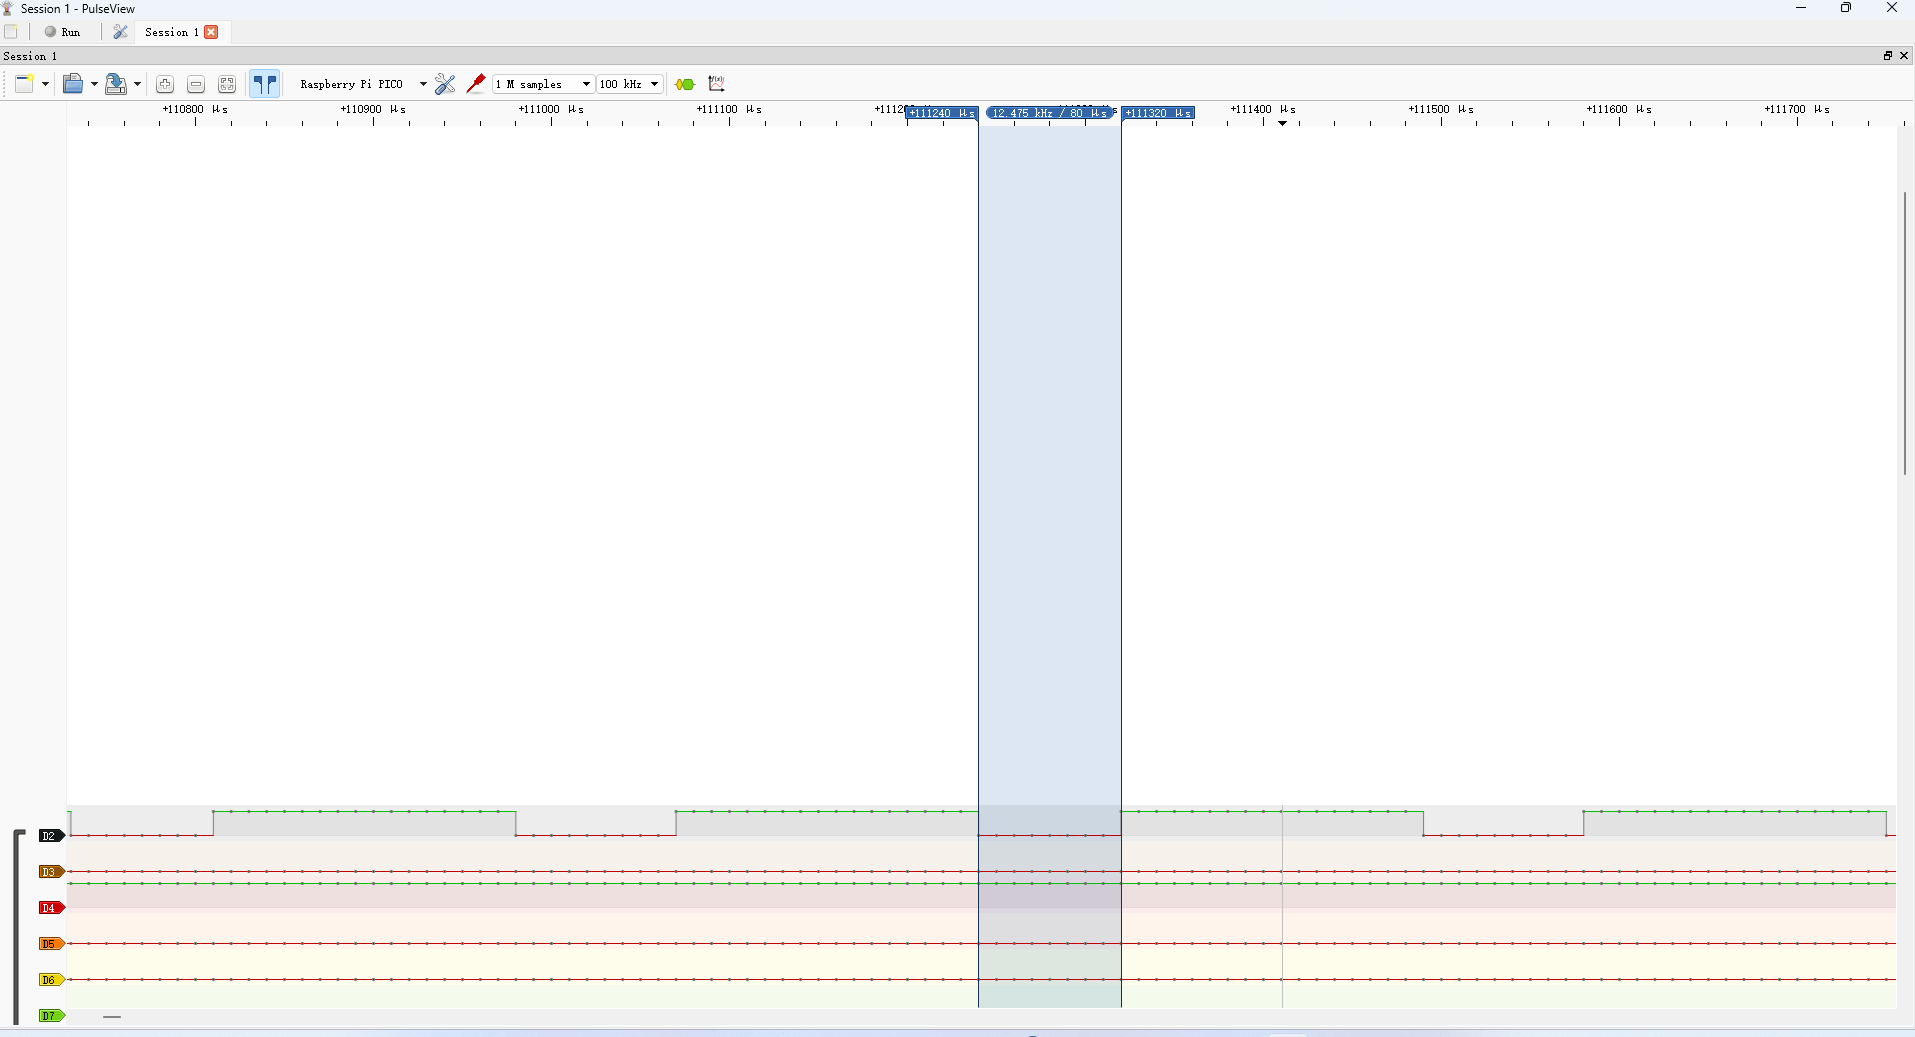Viewport: 1915px width, 1037px height.
Task: Select the D2 channel label
Action: click(x=51, y=836)
